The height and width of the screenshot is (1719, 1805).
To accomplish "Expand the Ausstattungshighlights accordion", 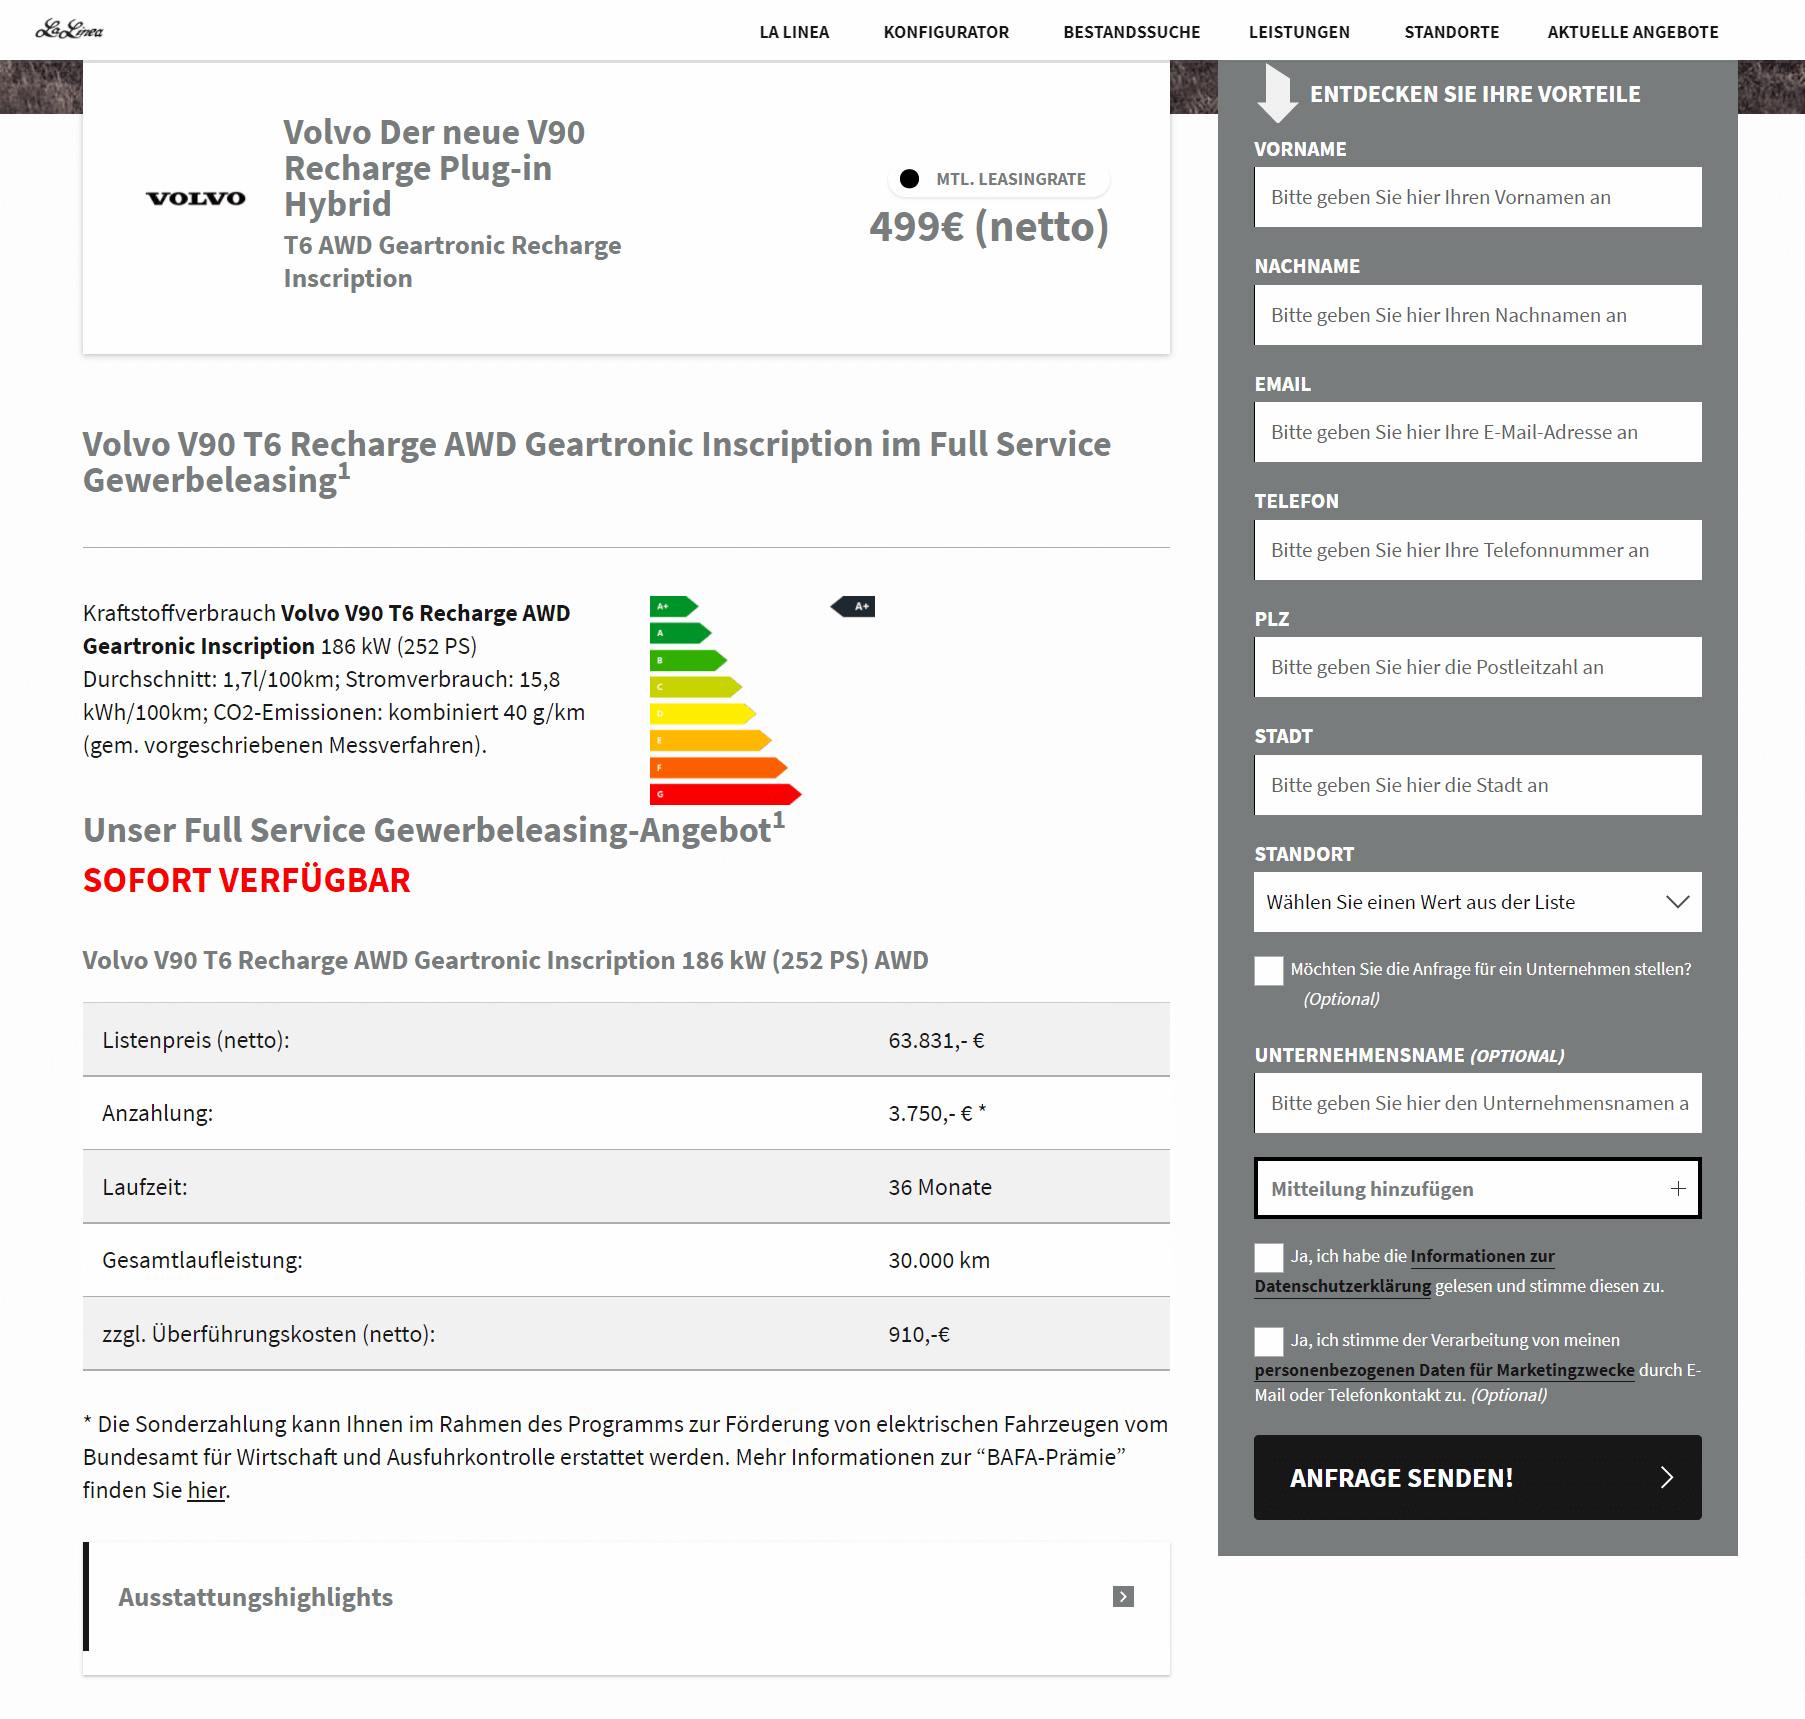I will 626,1597.
